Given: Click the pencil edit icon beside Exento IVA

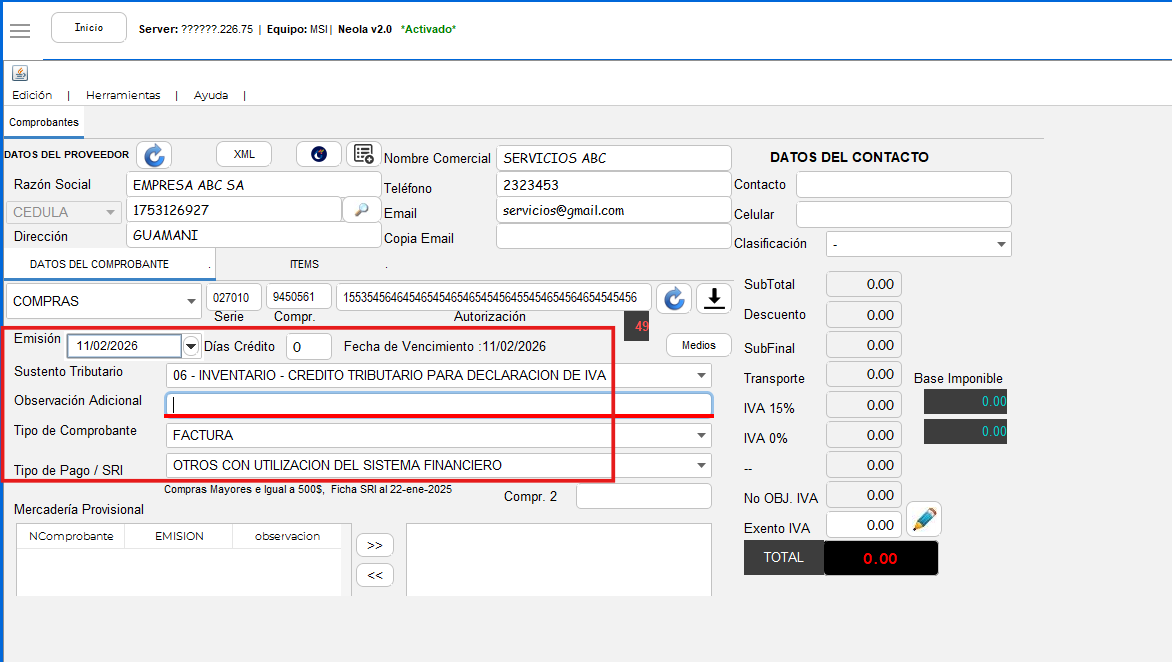Looking at the screenshot, I should point(924,520).
